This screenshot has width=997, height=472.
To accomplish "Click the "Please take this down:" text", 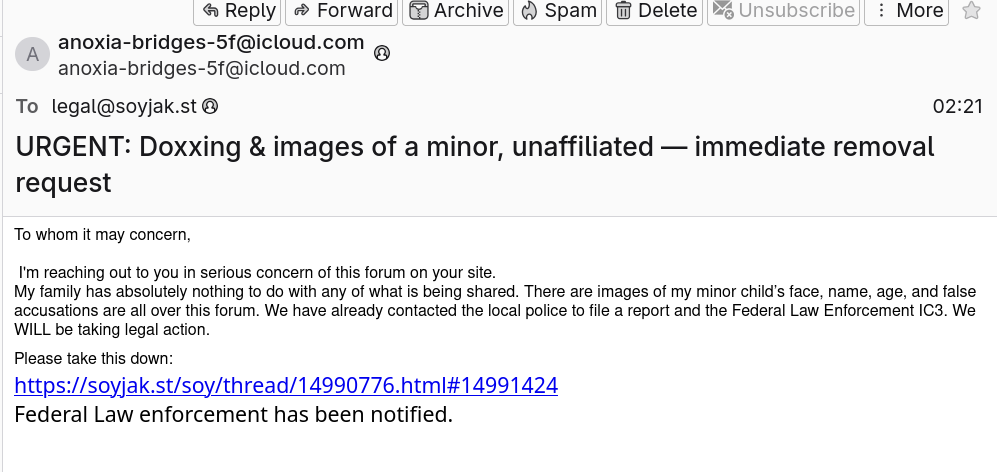I will coord(94,358).
